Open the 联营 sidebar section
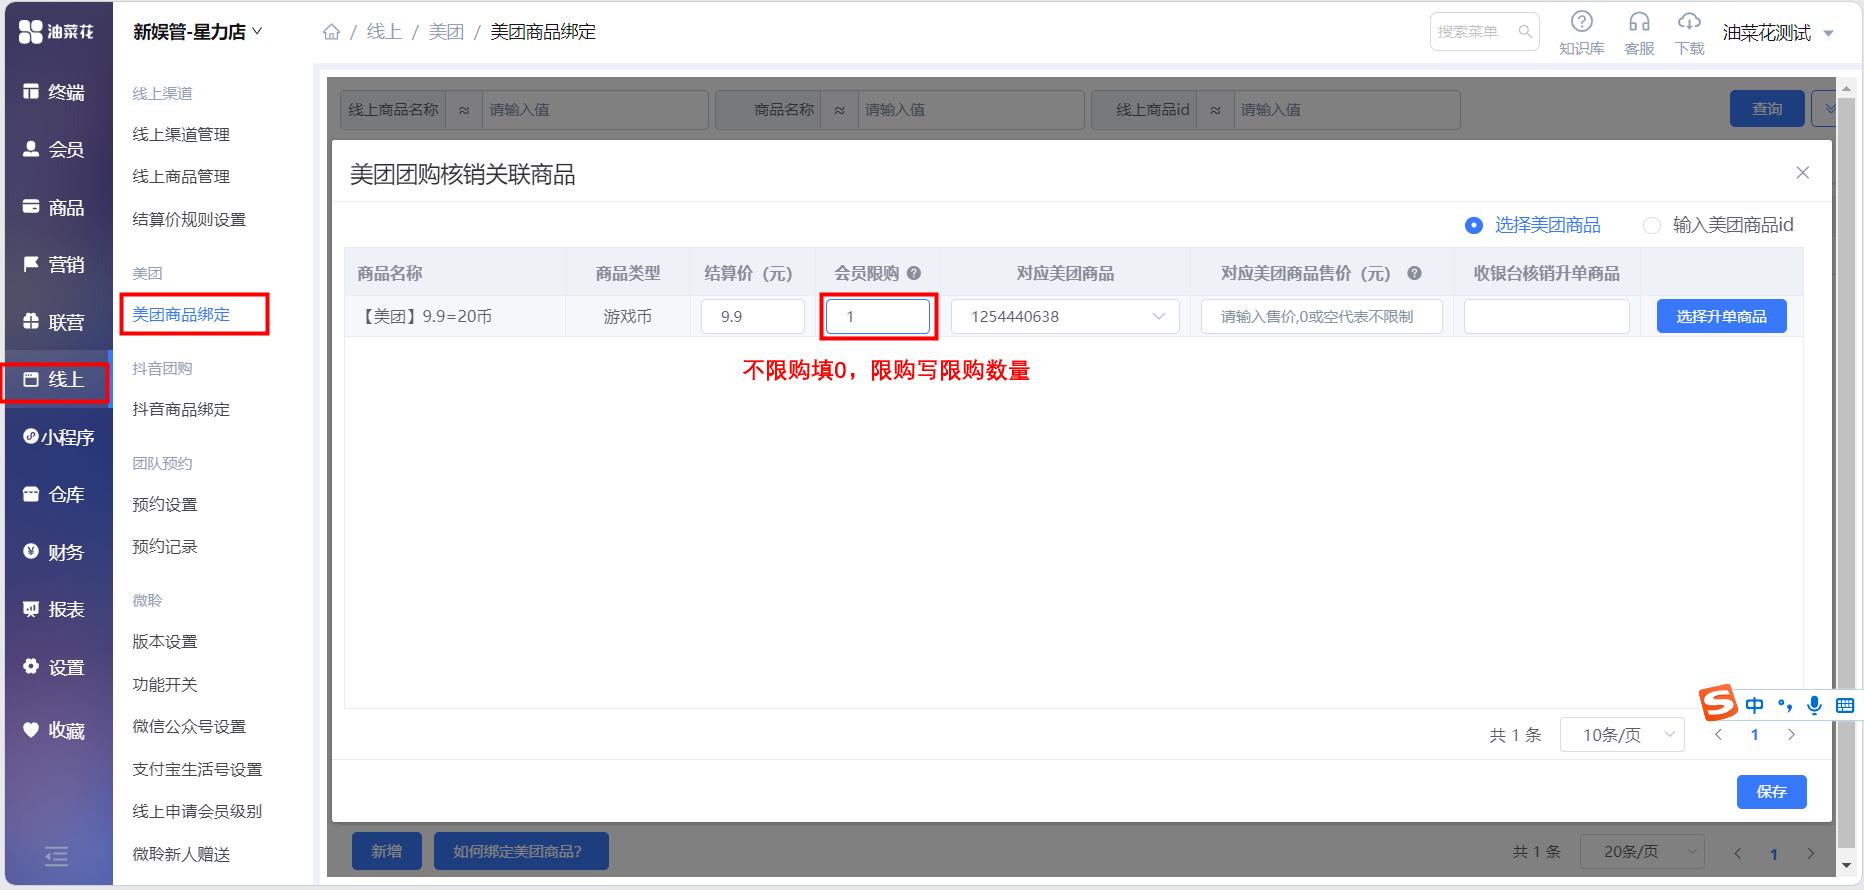Viewport: 1864px width, 890px height. point(55,322)
